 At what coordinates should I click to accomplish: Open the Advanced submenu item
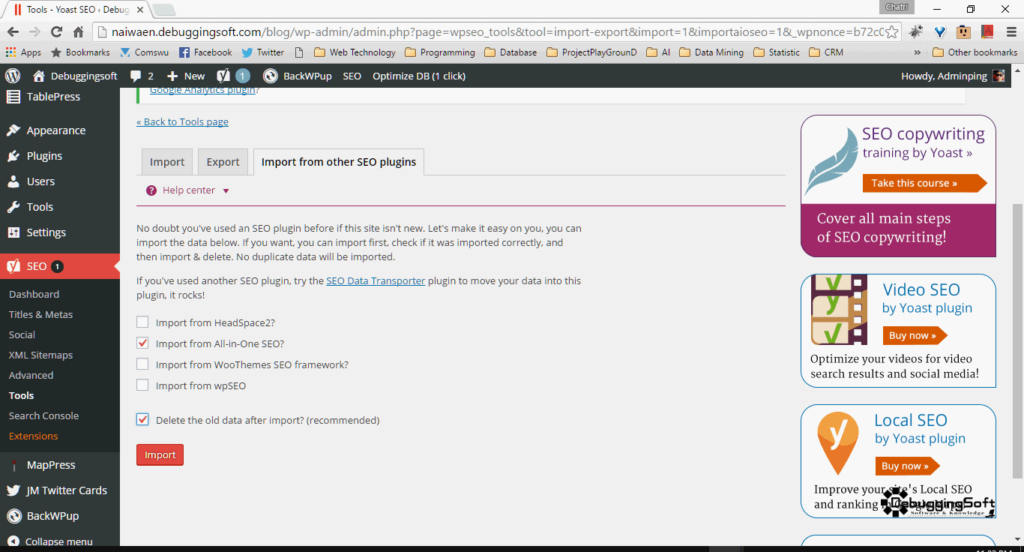pos(31,375)
